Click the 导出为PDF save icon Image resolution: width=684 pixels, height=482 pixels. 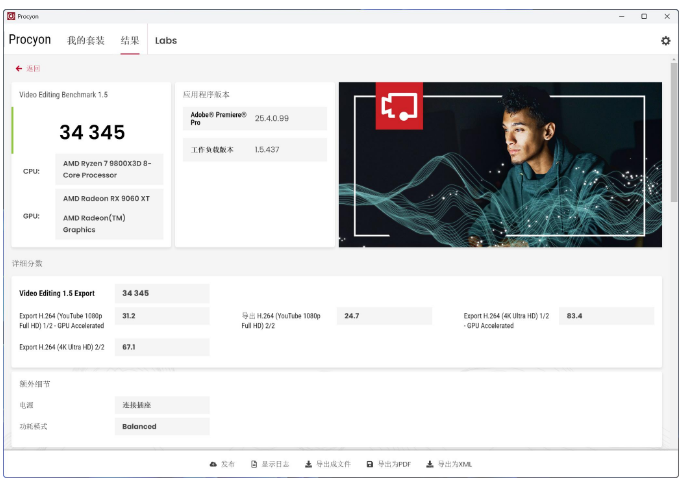click(x=370, y=464)
